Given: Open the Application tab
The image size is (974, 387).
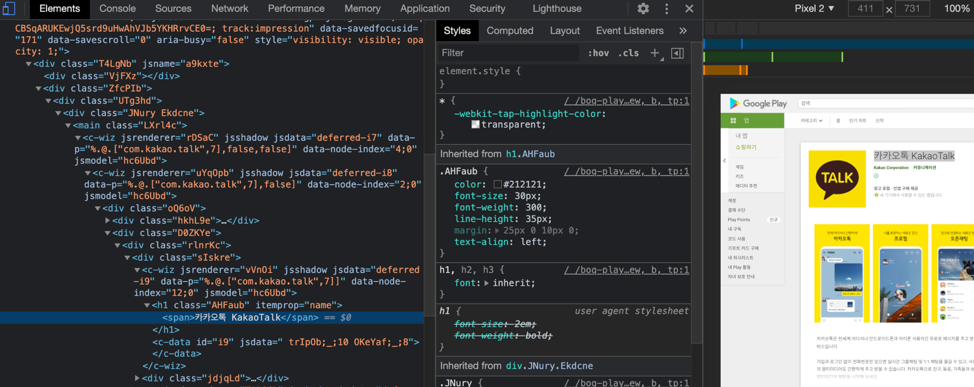Looking at the screenshot, I should coord(425,9).
